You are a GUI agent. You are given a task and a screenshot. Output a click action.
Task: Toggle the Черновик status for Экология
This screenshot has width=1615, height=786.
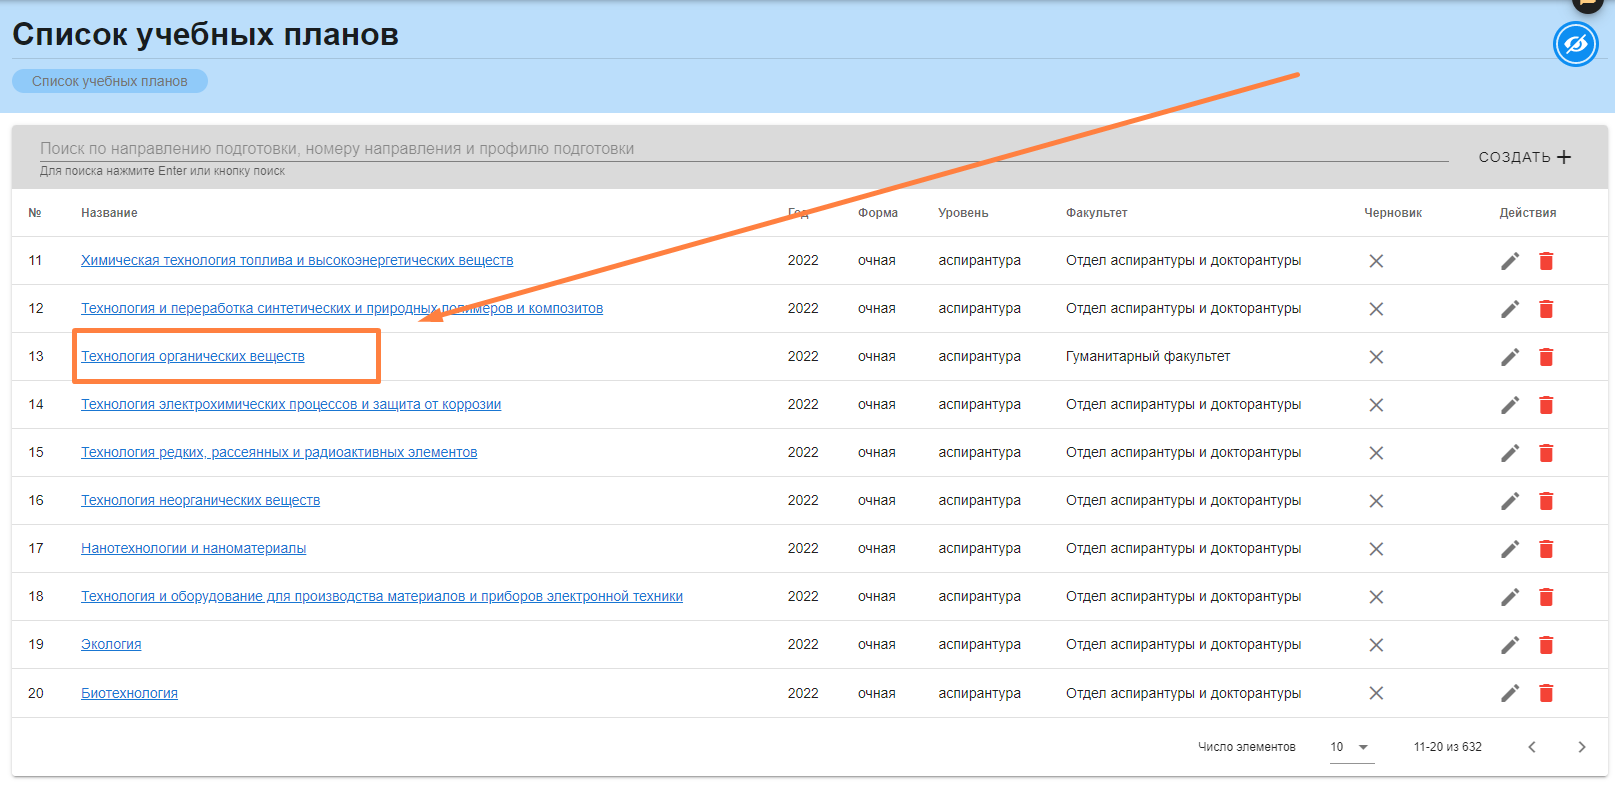(x=1376, y=645)
